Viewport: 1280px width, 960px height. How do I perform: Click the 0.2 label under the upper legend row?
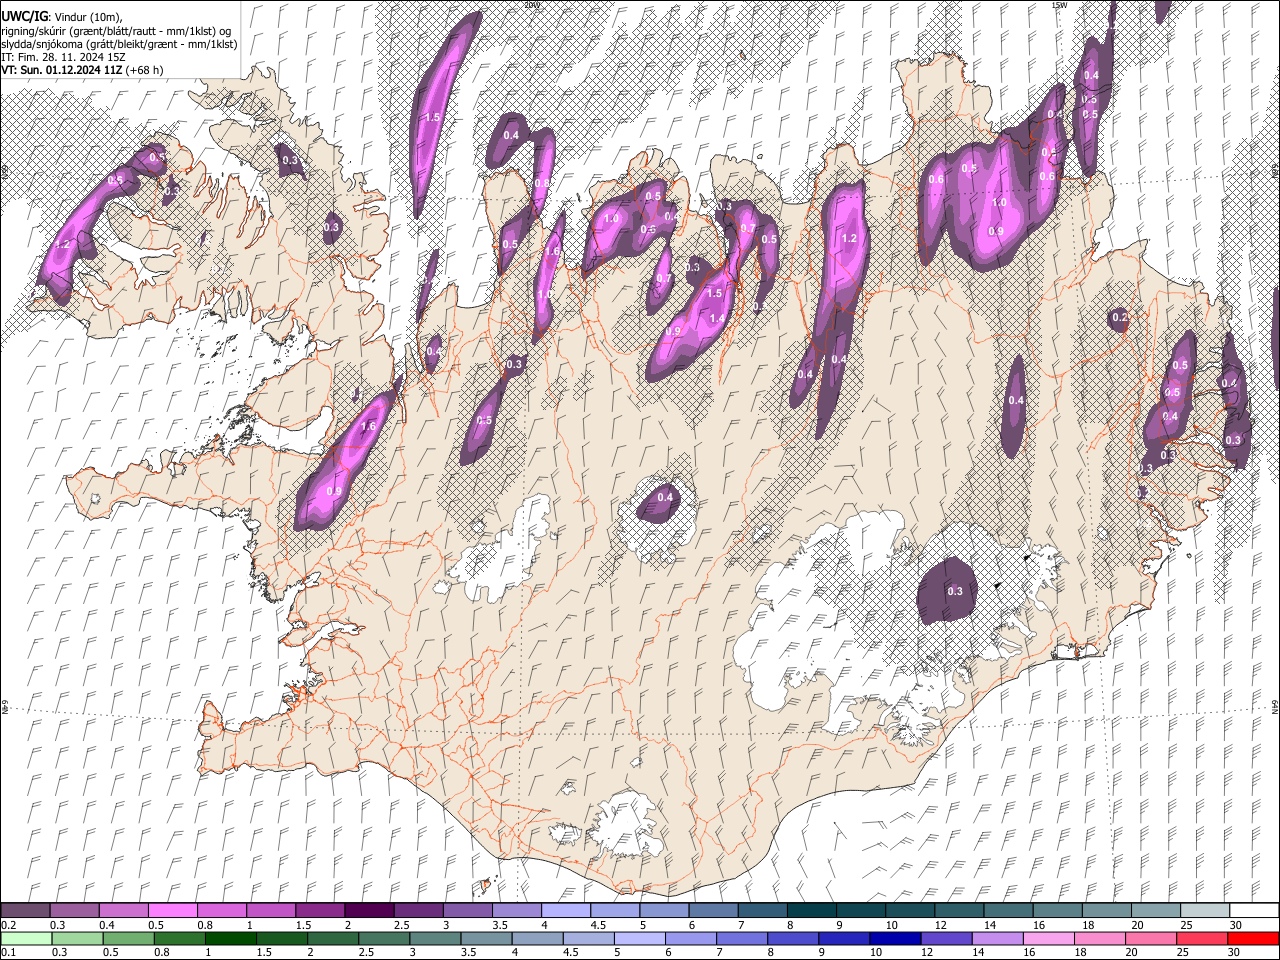pos(8,925)
